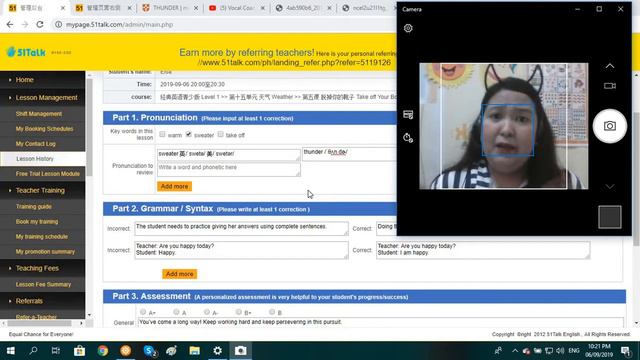Click sweater pronunciation text field
This screenshot has width=640, height=360.
coord(229,155)
